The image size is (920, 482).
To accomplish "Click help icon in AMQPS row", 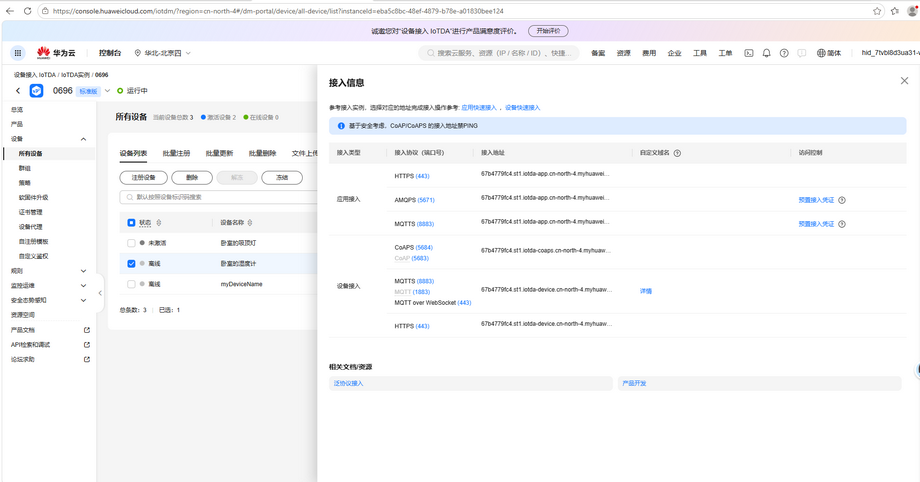I will tap(842, 200).
